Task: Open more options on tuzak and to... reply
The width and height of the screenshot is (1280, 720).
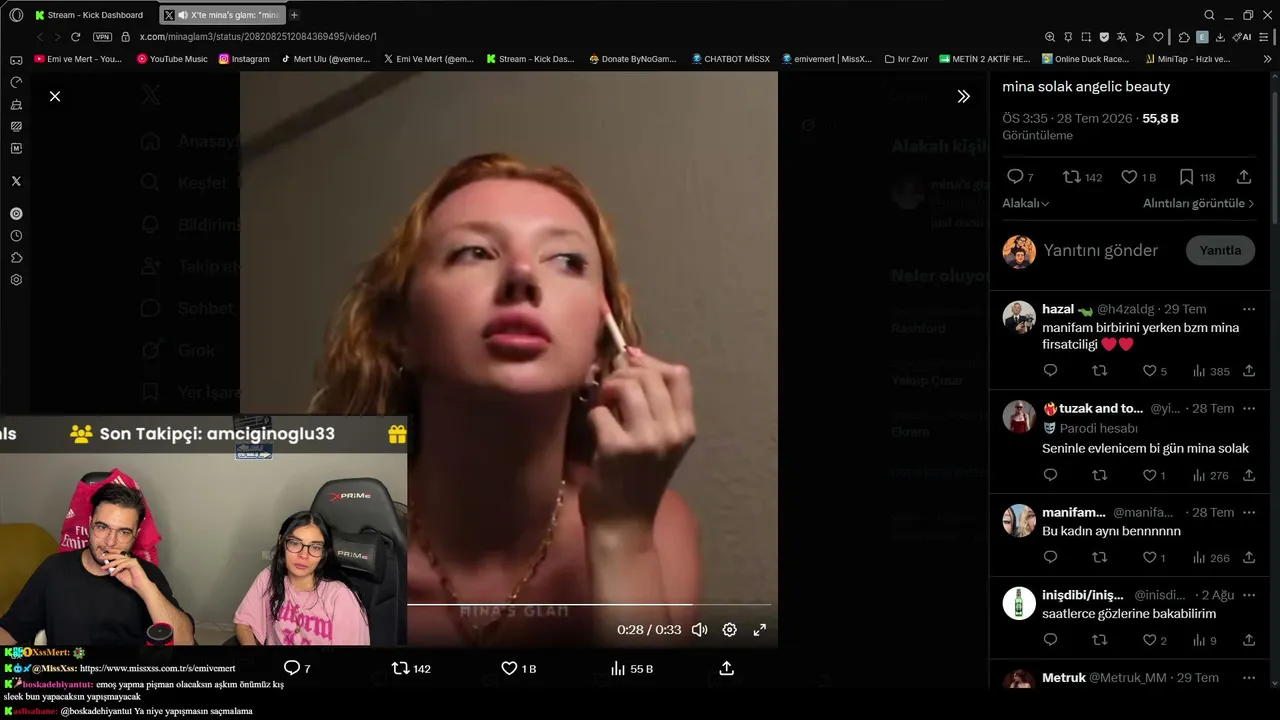Action: tap(1248, 408)
